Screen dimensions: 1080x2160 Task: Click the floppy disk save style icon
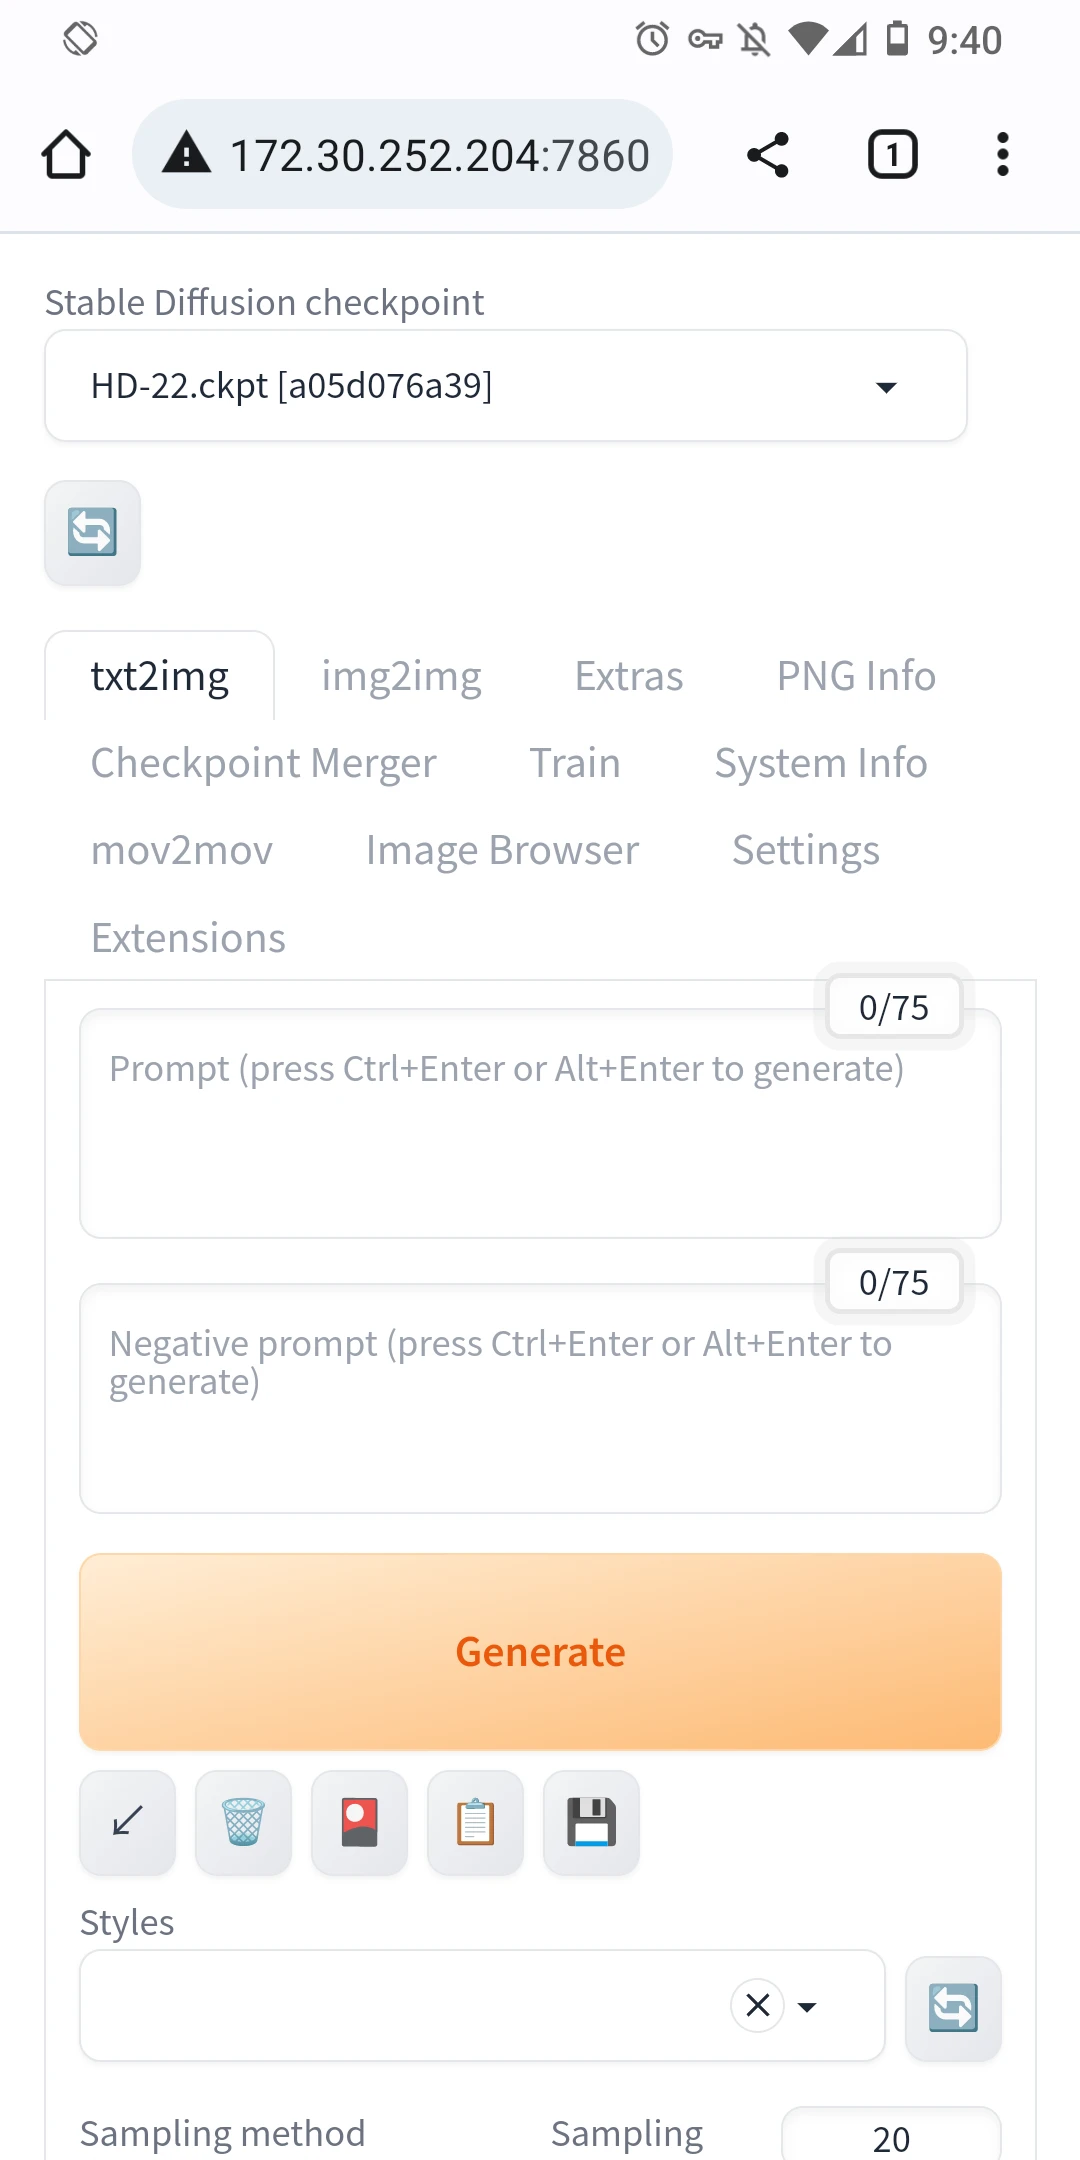591,1822
